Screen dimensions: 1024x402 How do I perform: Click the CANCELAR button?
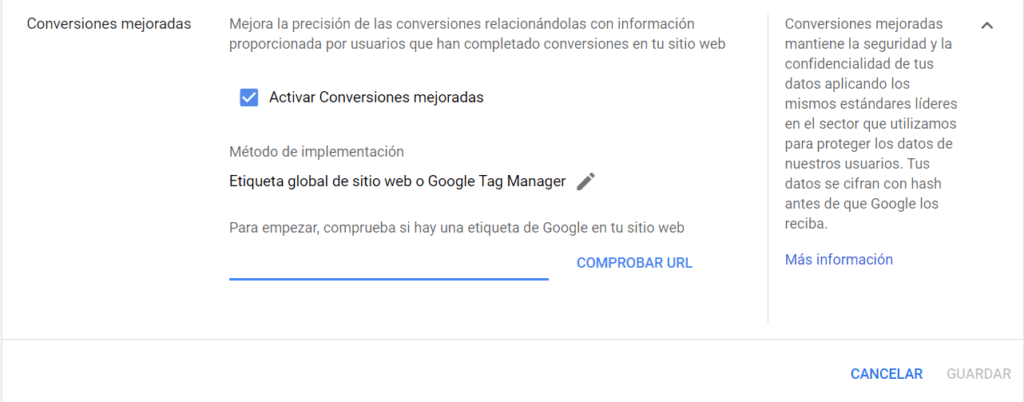click(x=886, y=374)
